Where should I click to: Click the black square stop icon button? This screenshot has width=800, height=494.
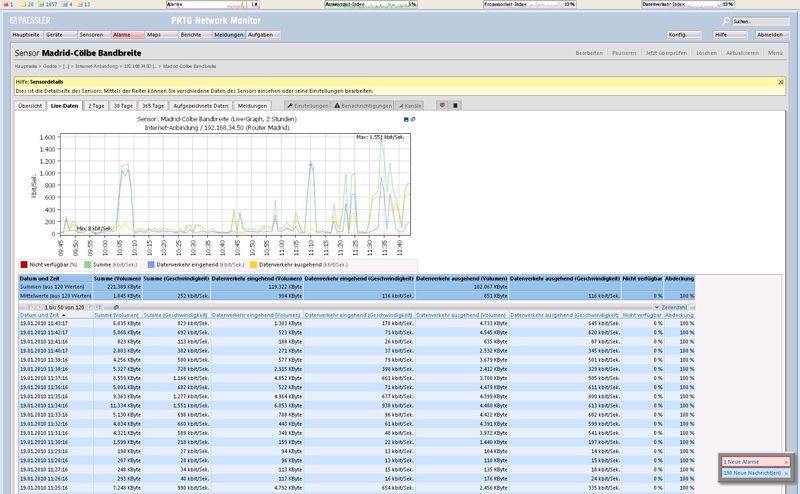(x=455, y=105)
